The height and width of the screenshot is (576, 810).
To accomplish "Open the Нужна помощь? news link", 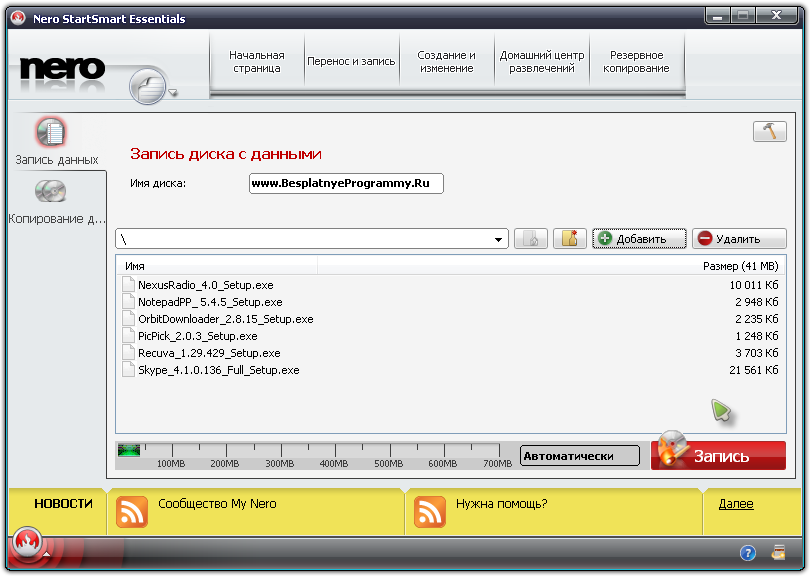I will coord(501,504).
